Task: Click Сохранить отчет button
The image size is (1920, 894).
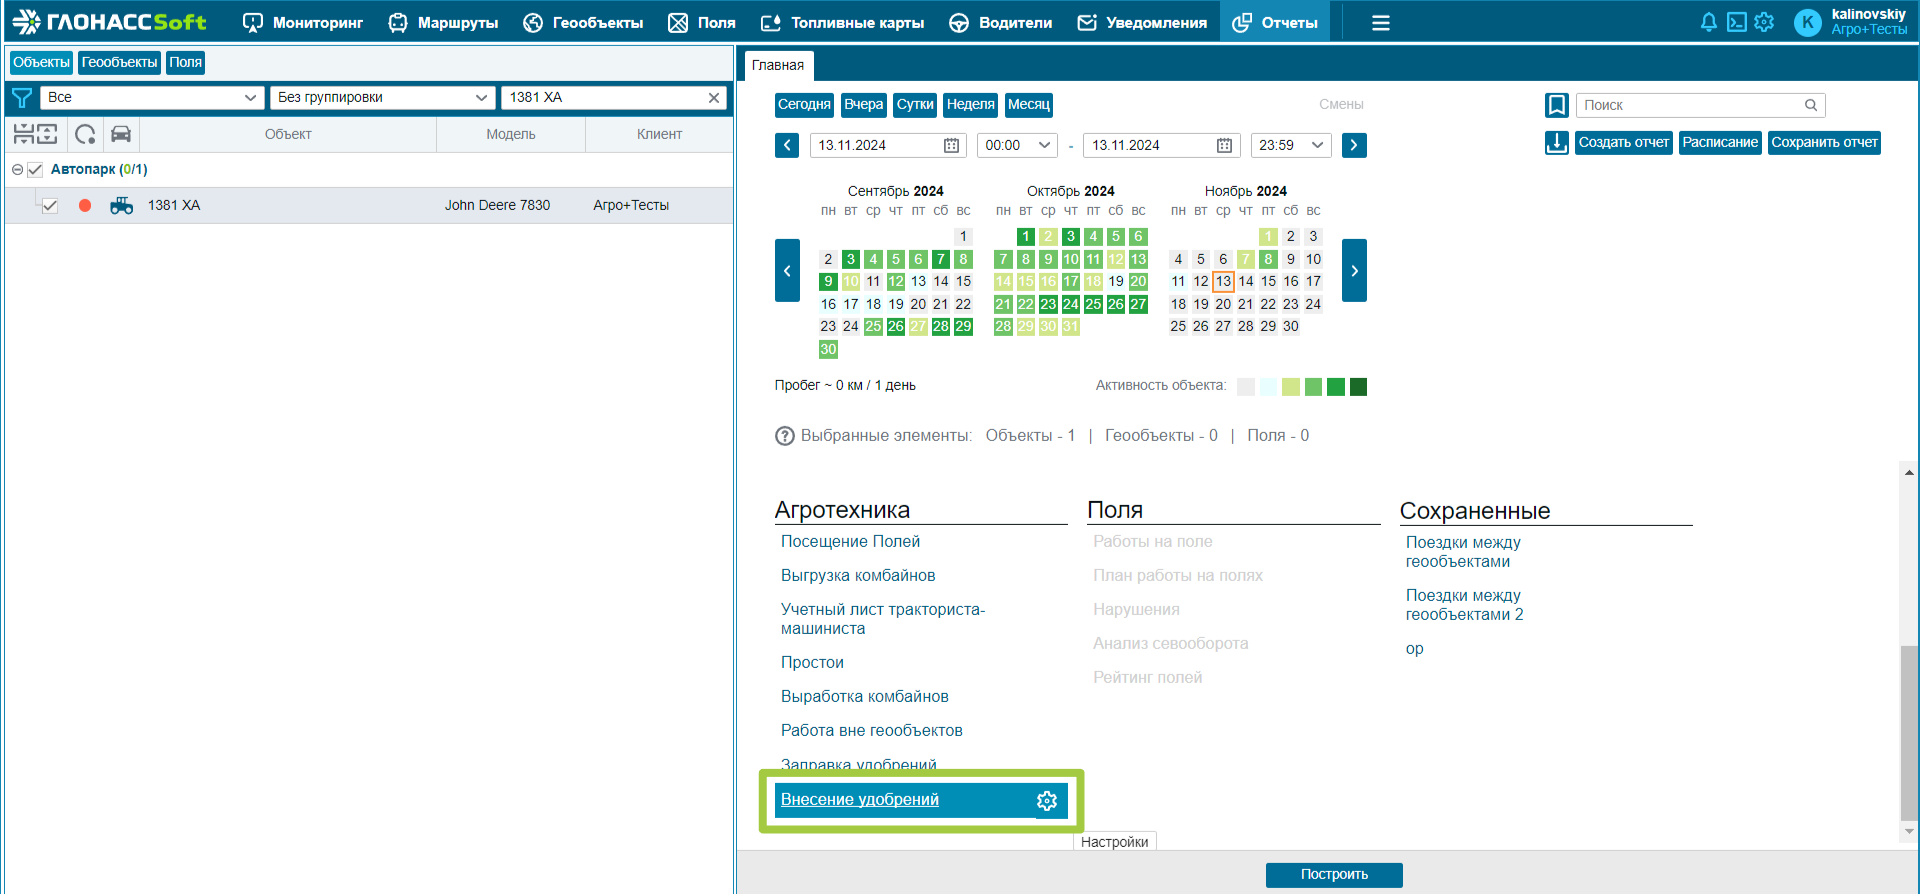Action: click(x=1824, y=143)
